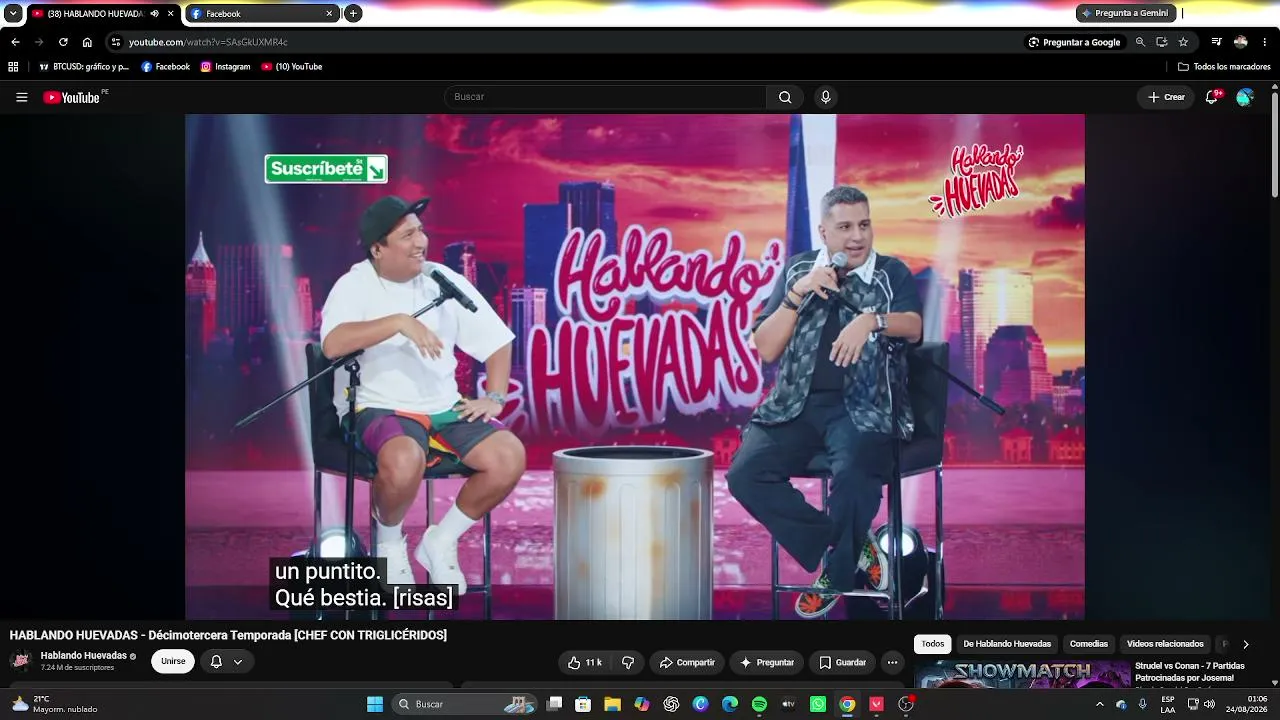1280x720 pixels.
Task: Select the Todos filter chip
Action: pos(933,644)
